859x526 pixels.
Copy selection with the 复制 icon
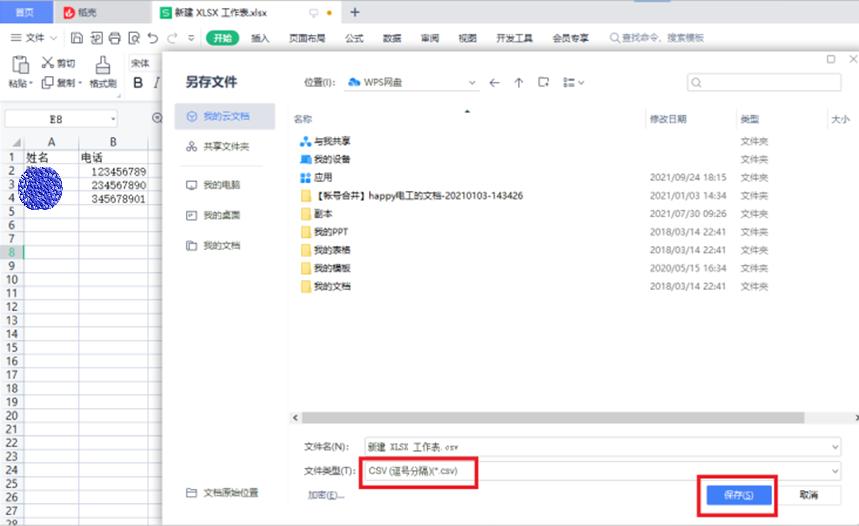tap(61, 83)
